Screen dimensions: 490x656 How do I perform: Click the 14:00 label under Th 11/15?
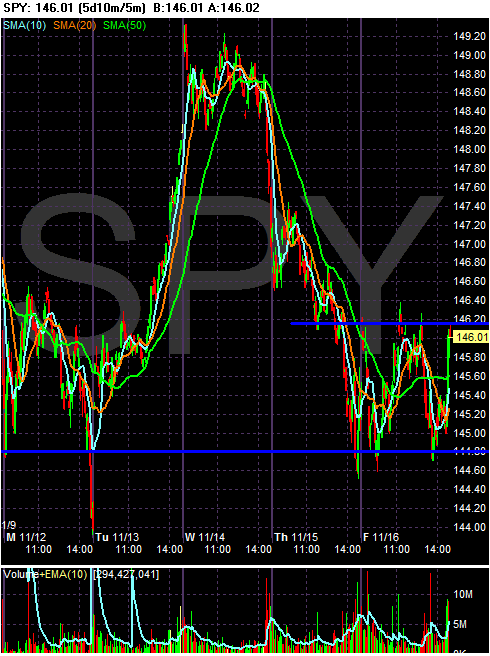349,549
